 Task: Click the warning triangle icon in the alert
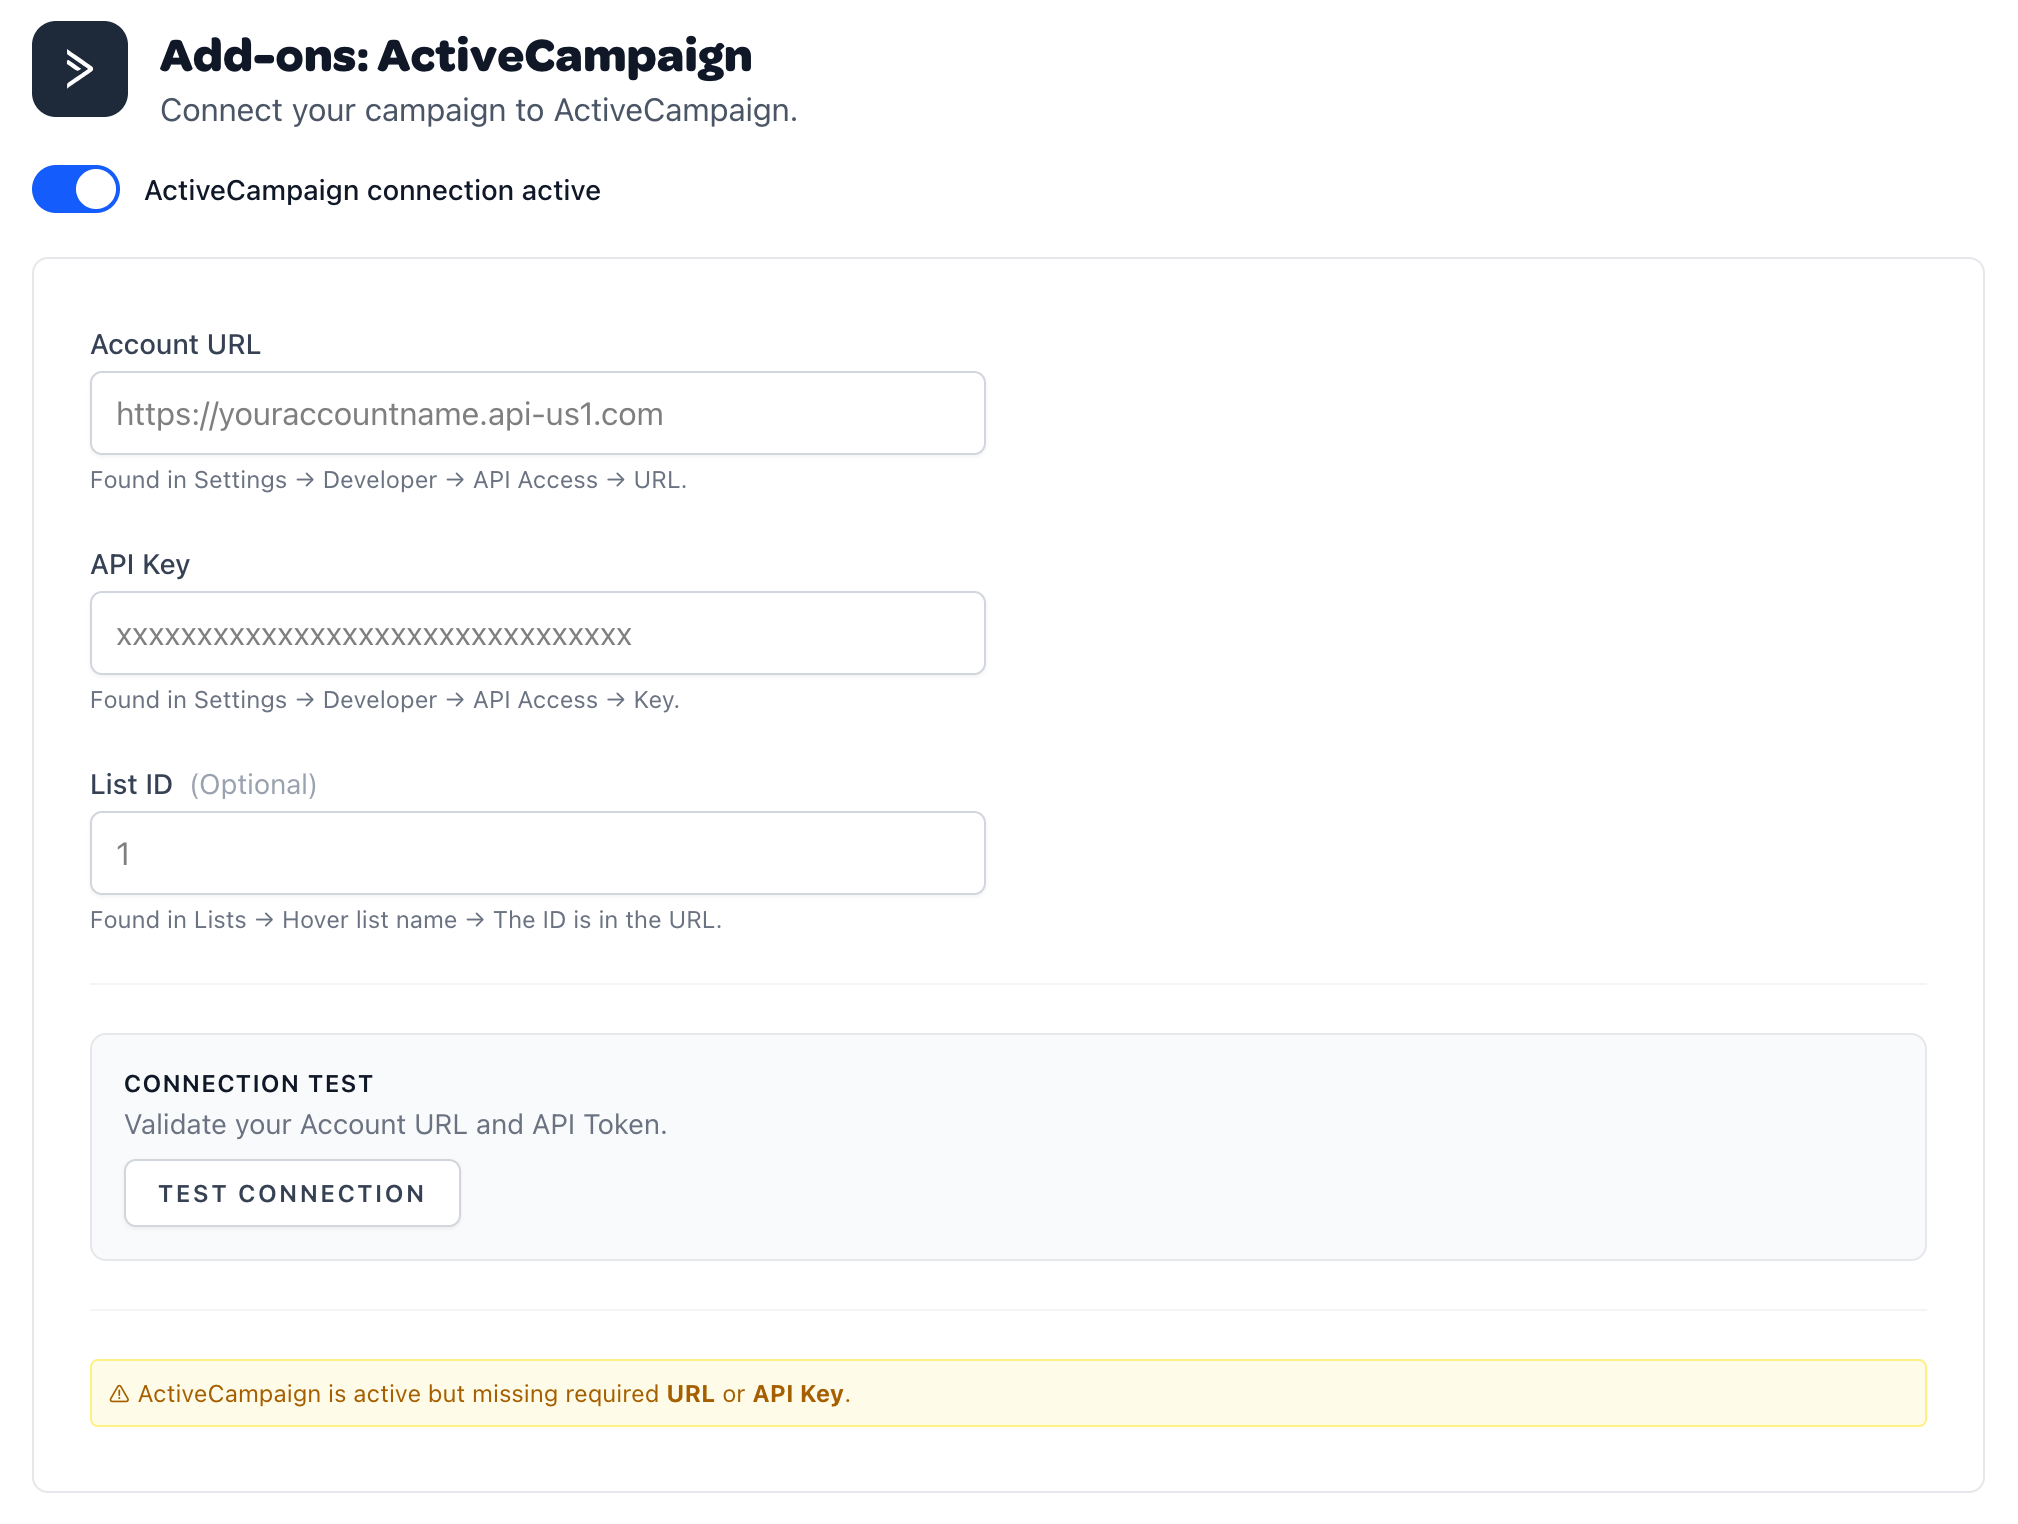click(x=120, y=1393)
